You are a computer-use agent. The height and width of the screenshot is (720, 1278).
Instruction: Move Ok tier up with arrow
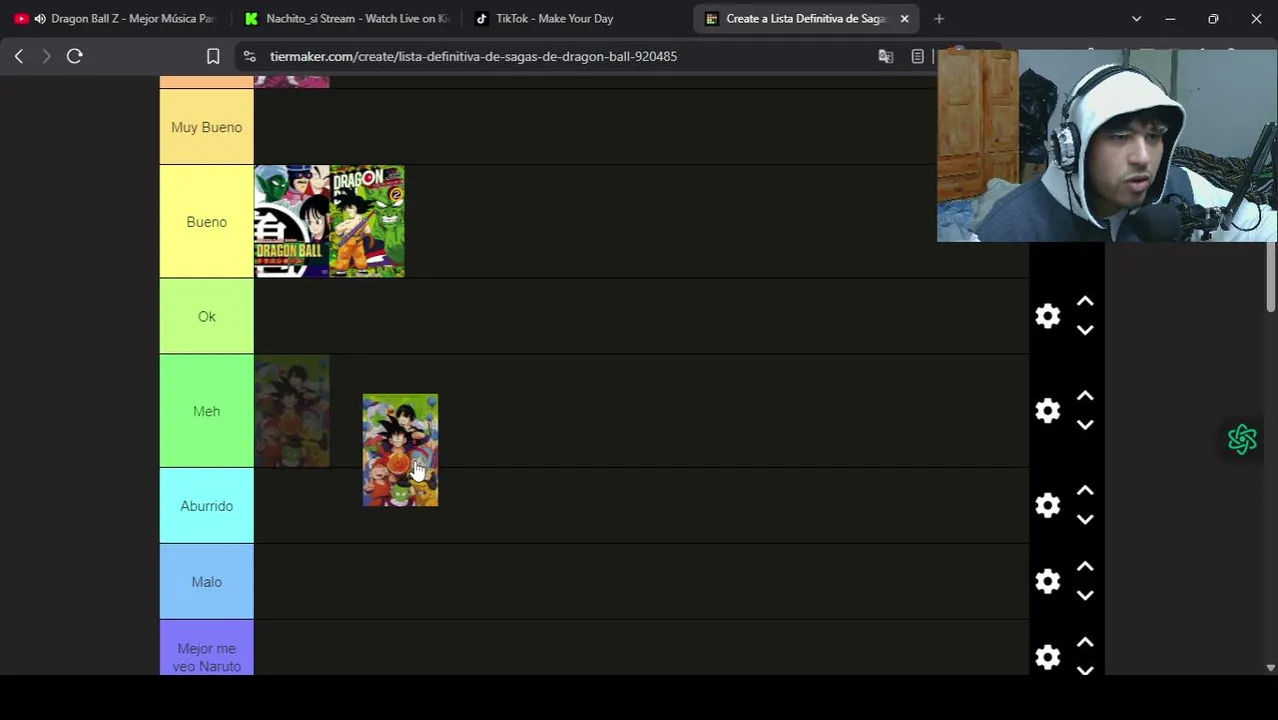click(x=1085, y=302)
